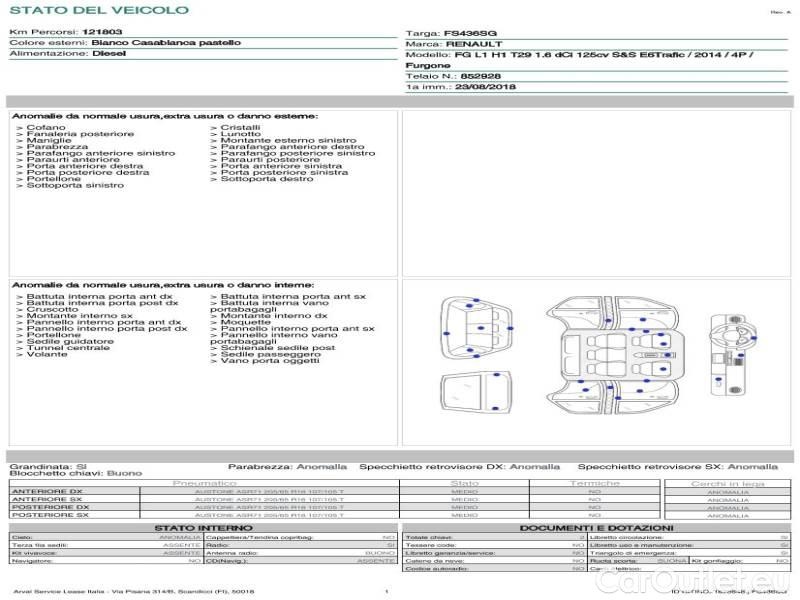The image size is (800, 600).
Task: Select the Cristalli exterior anomaly entry
Action: [240, 128]
